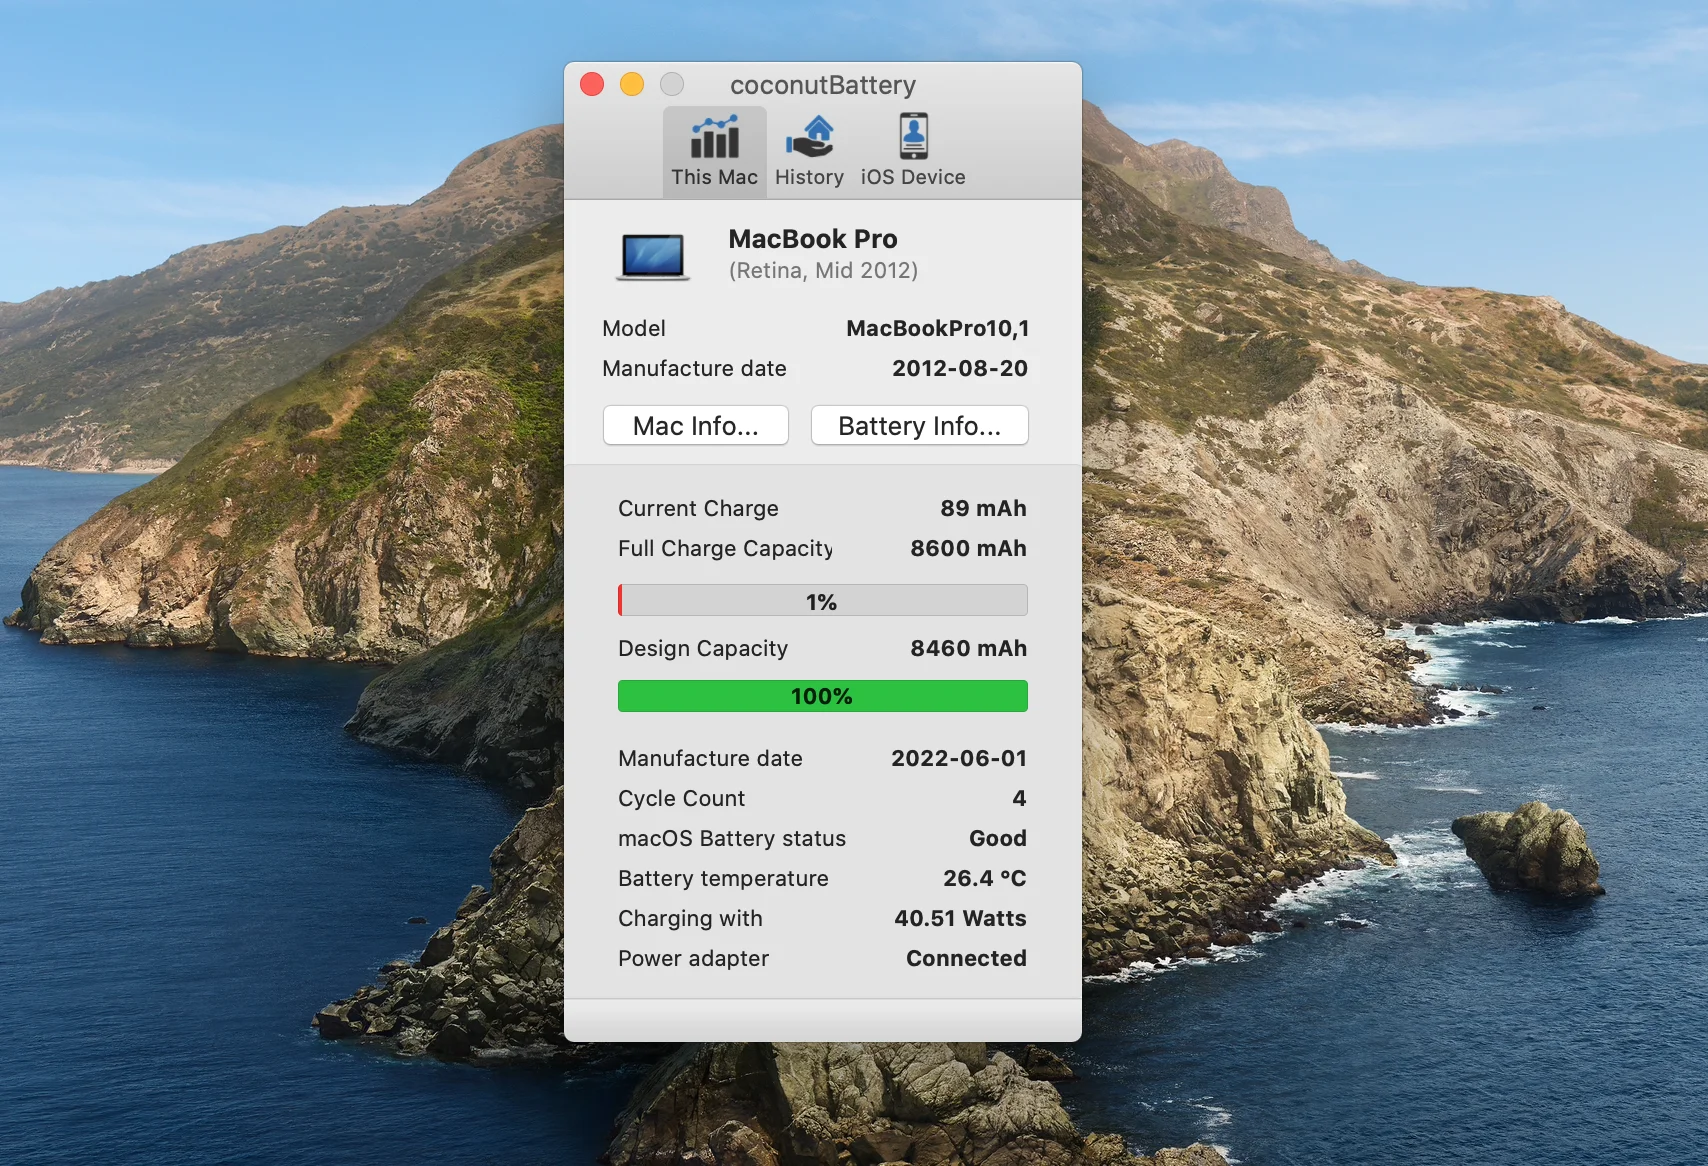The width and height of the screenshot is (1708, 1166).
Task: Click the 1% current charge bar
Action: click(x=823, y=600)
